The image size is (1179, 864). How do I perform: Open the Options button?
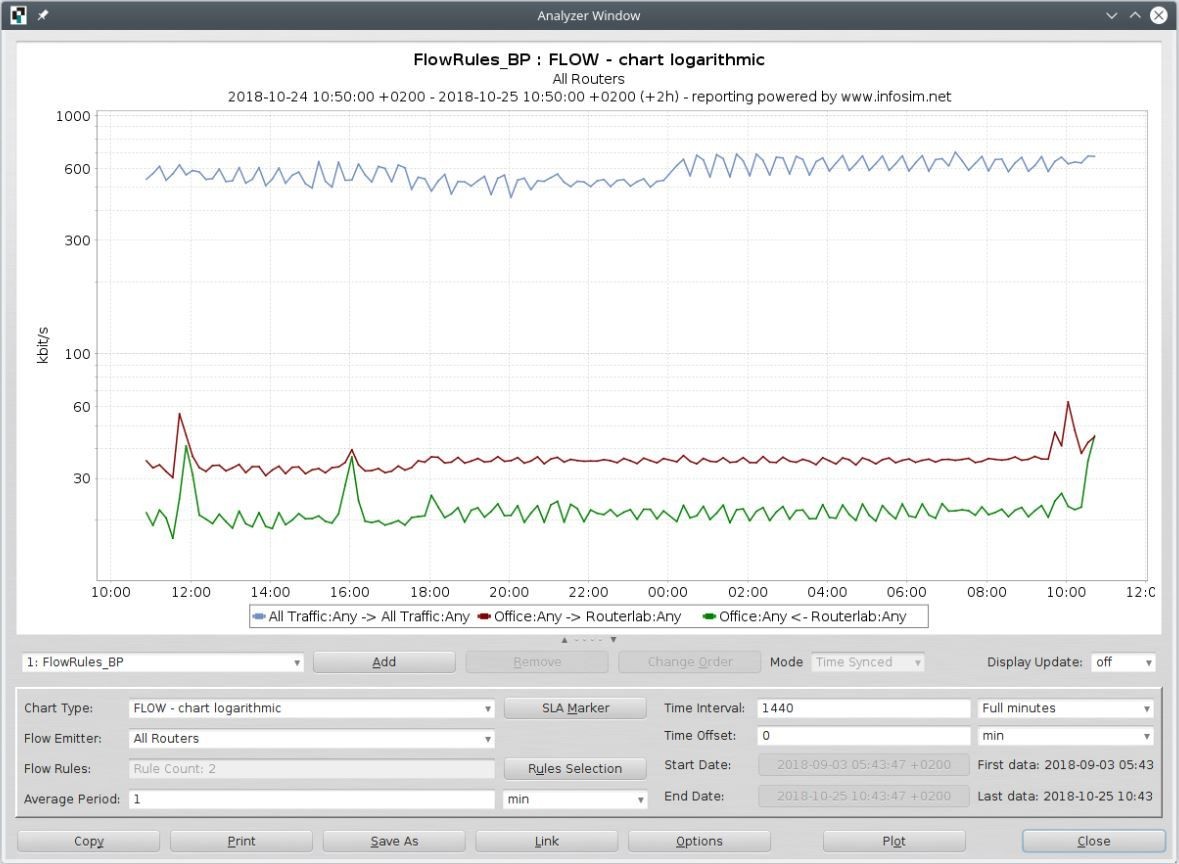coord(699,841)
